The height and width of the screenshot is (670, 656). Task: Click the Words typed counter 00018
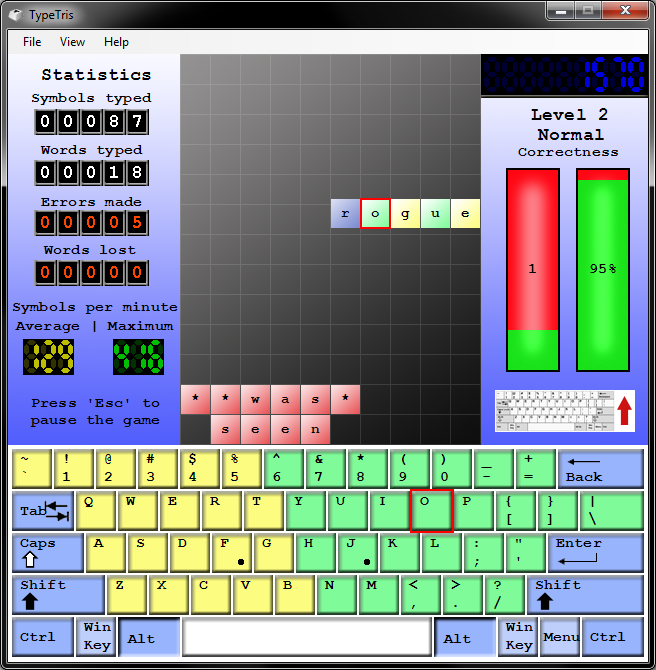click(91, 173)
